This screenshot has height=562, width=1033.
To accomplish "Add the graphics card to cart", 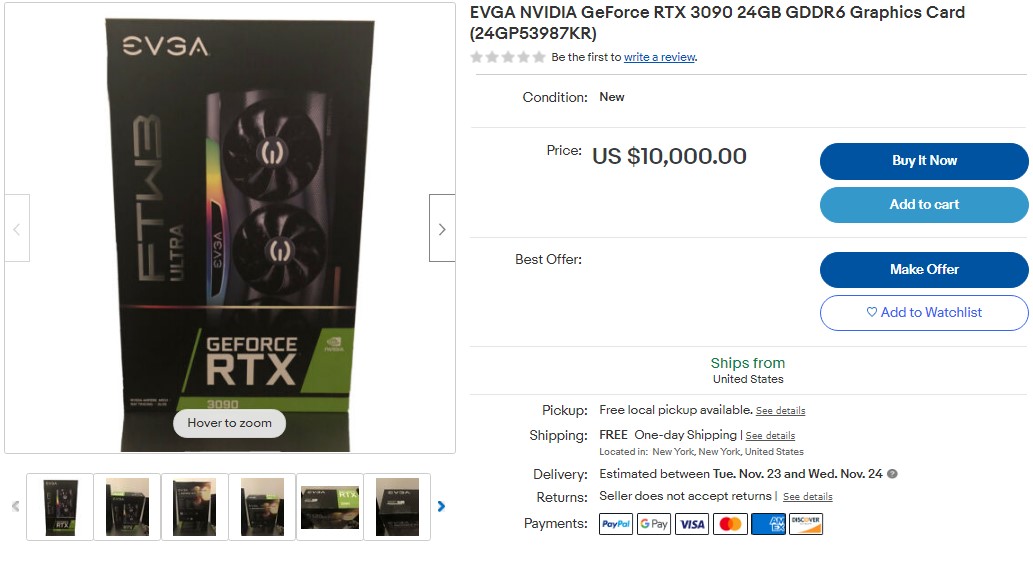I will pyautogui.click(x=924, y=205).
